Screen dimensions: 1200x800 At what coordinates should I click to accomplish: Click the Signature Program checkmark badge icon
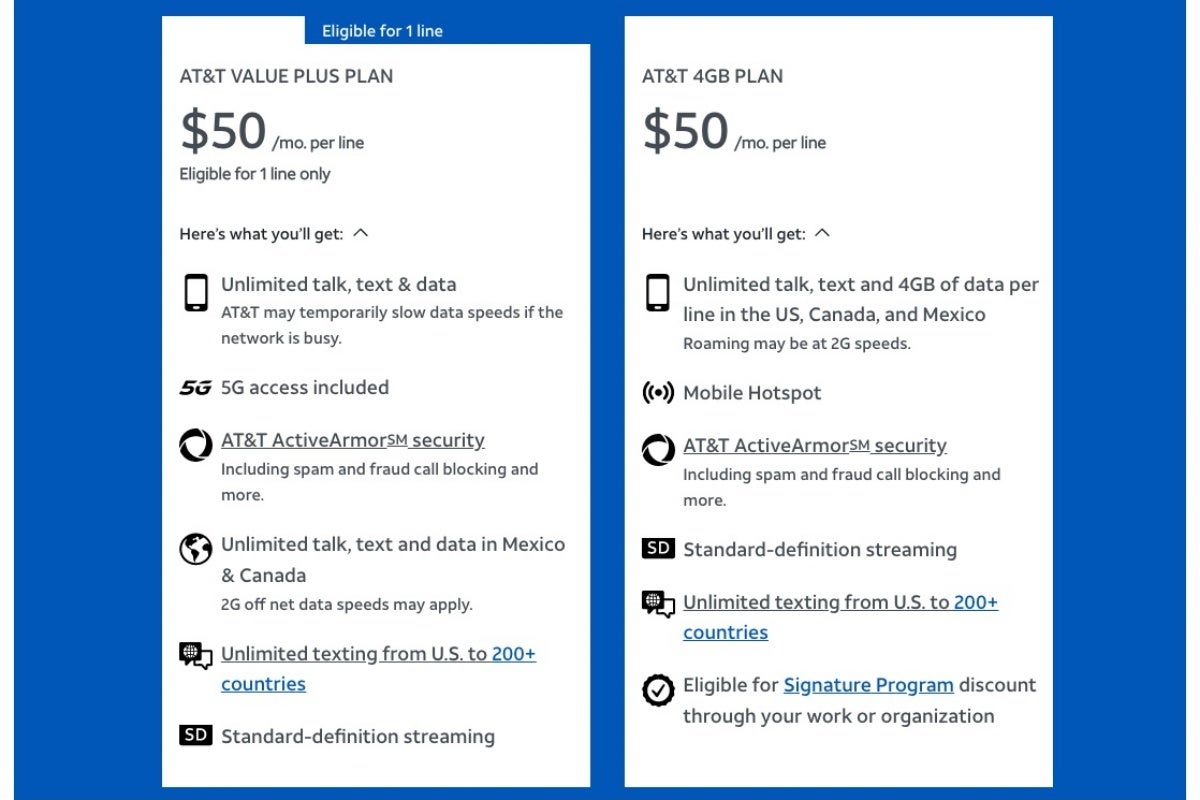[658, 690]
